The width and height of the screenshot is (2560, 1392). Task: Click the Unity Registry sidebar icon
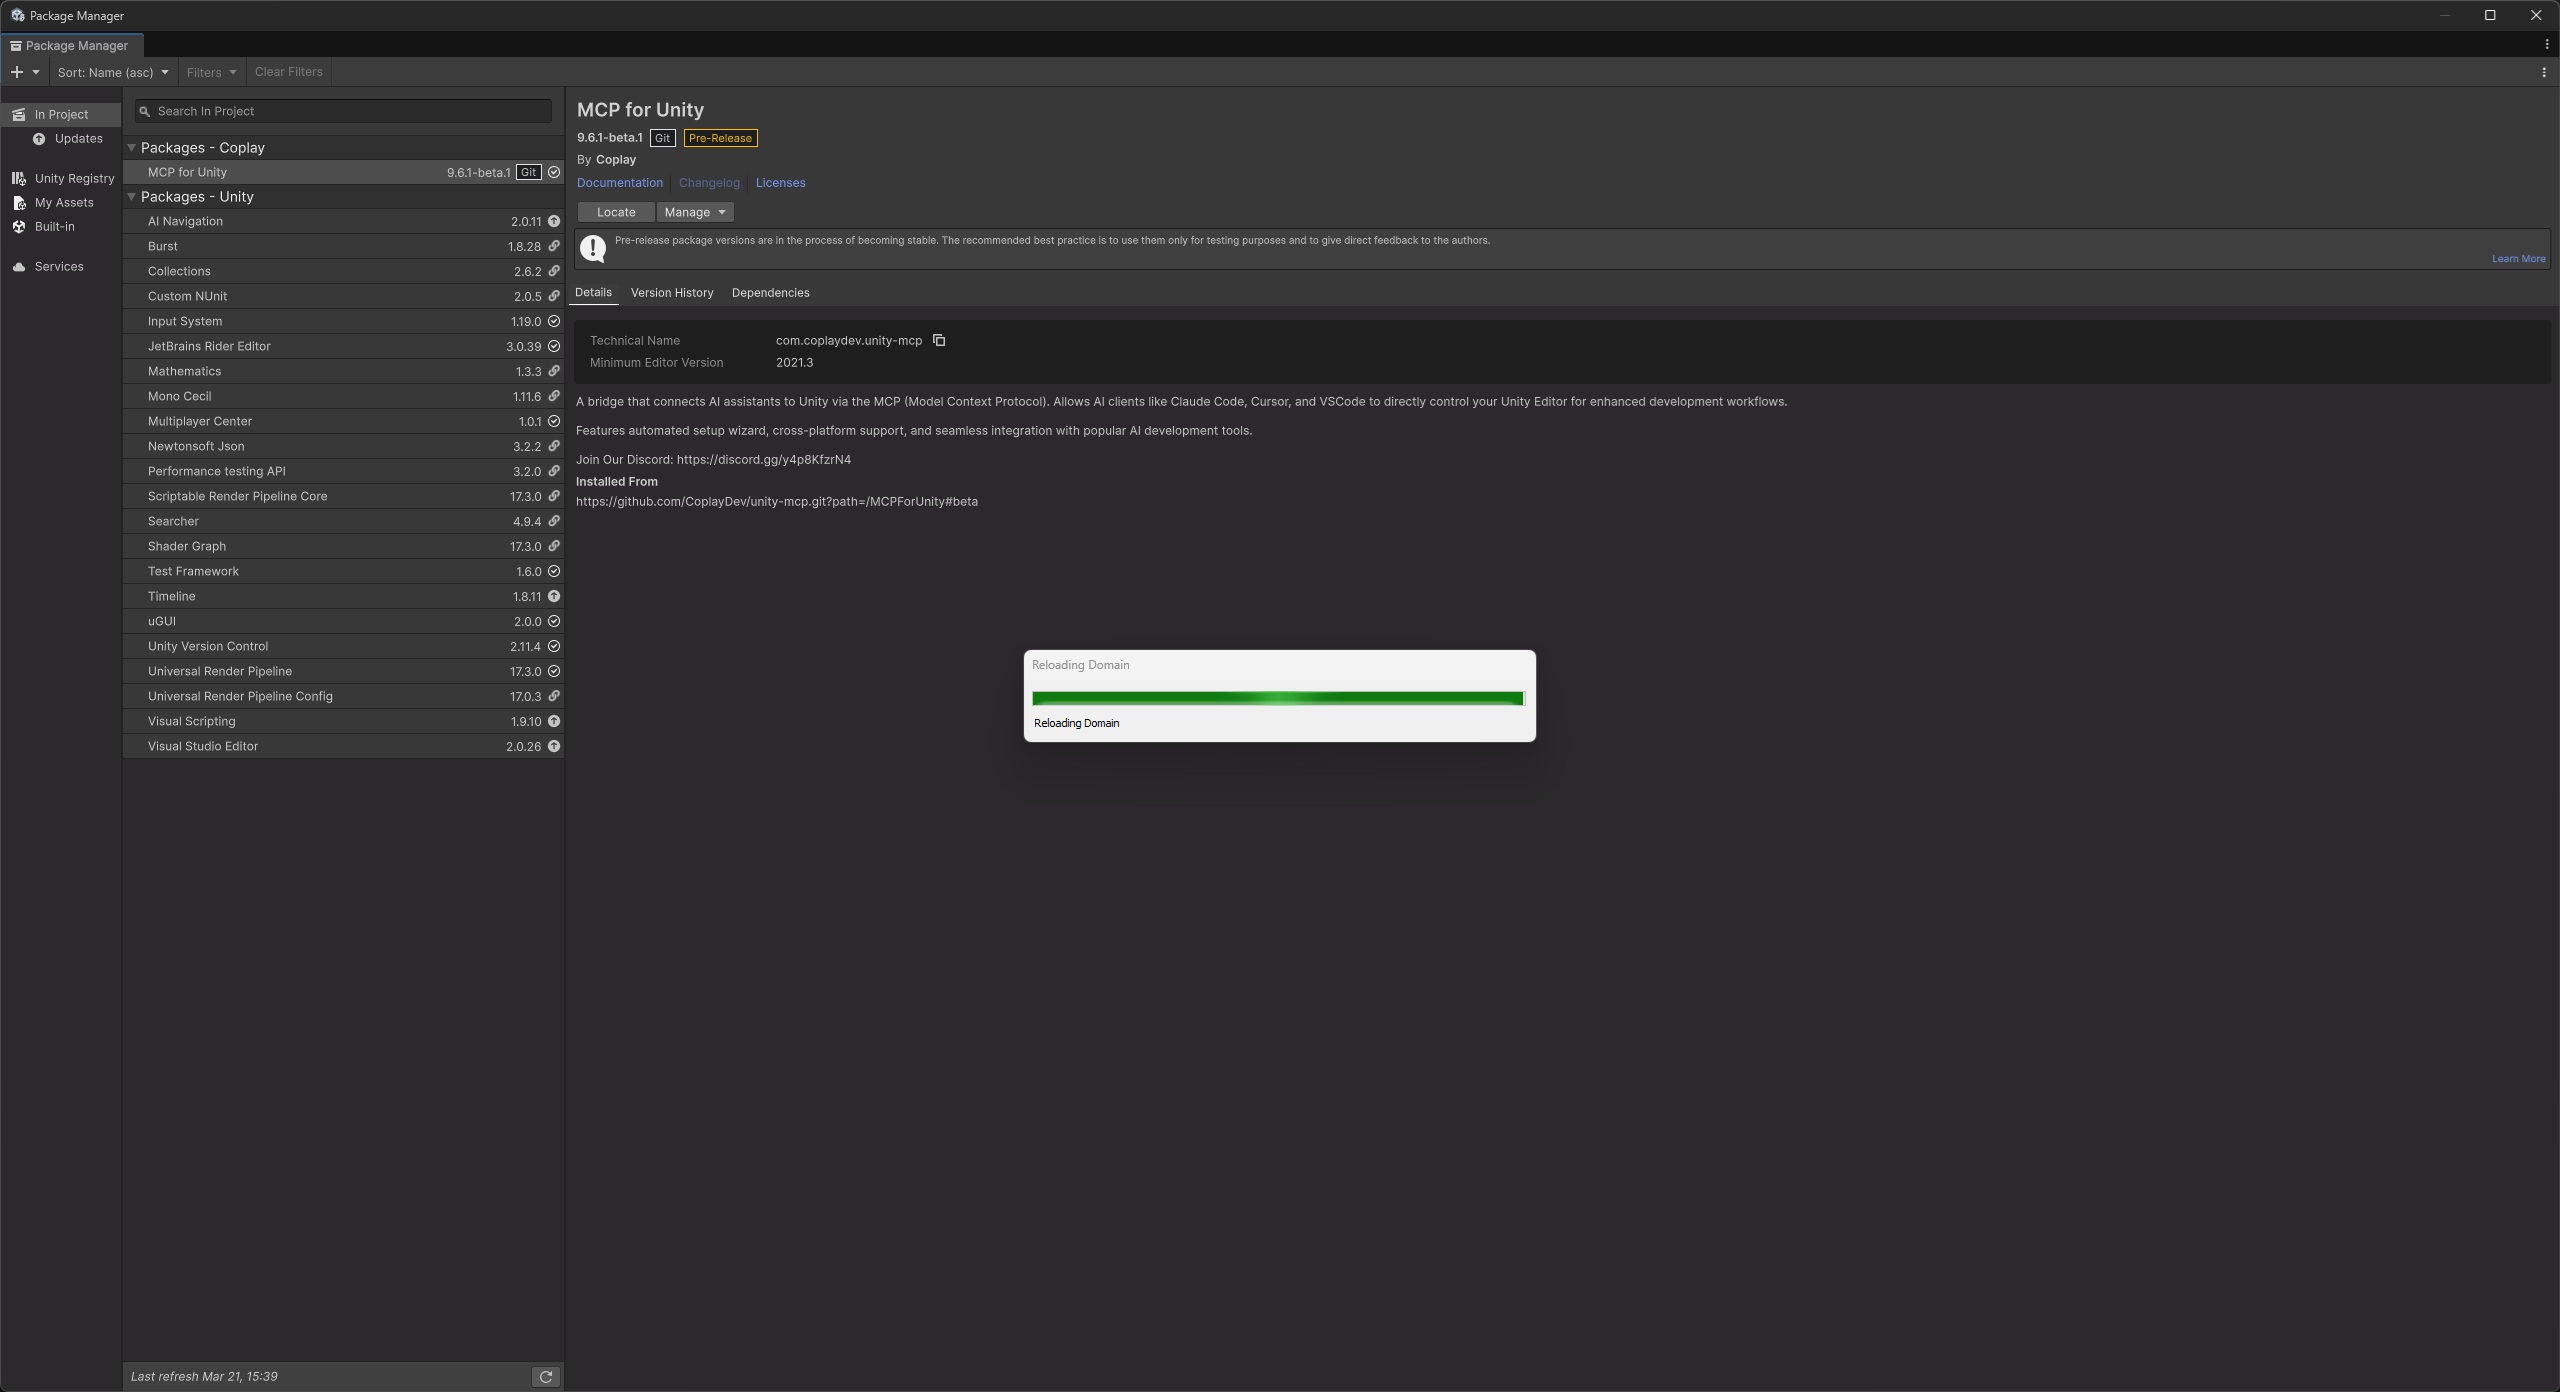point(18,178)
